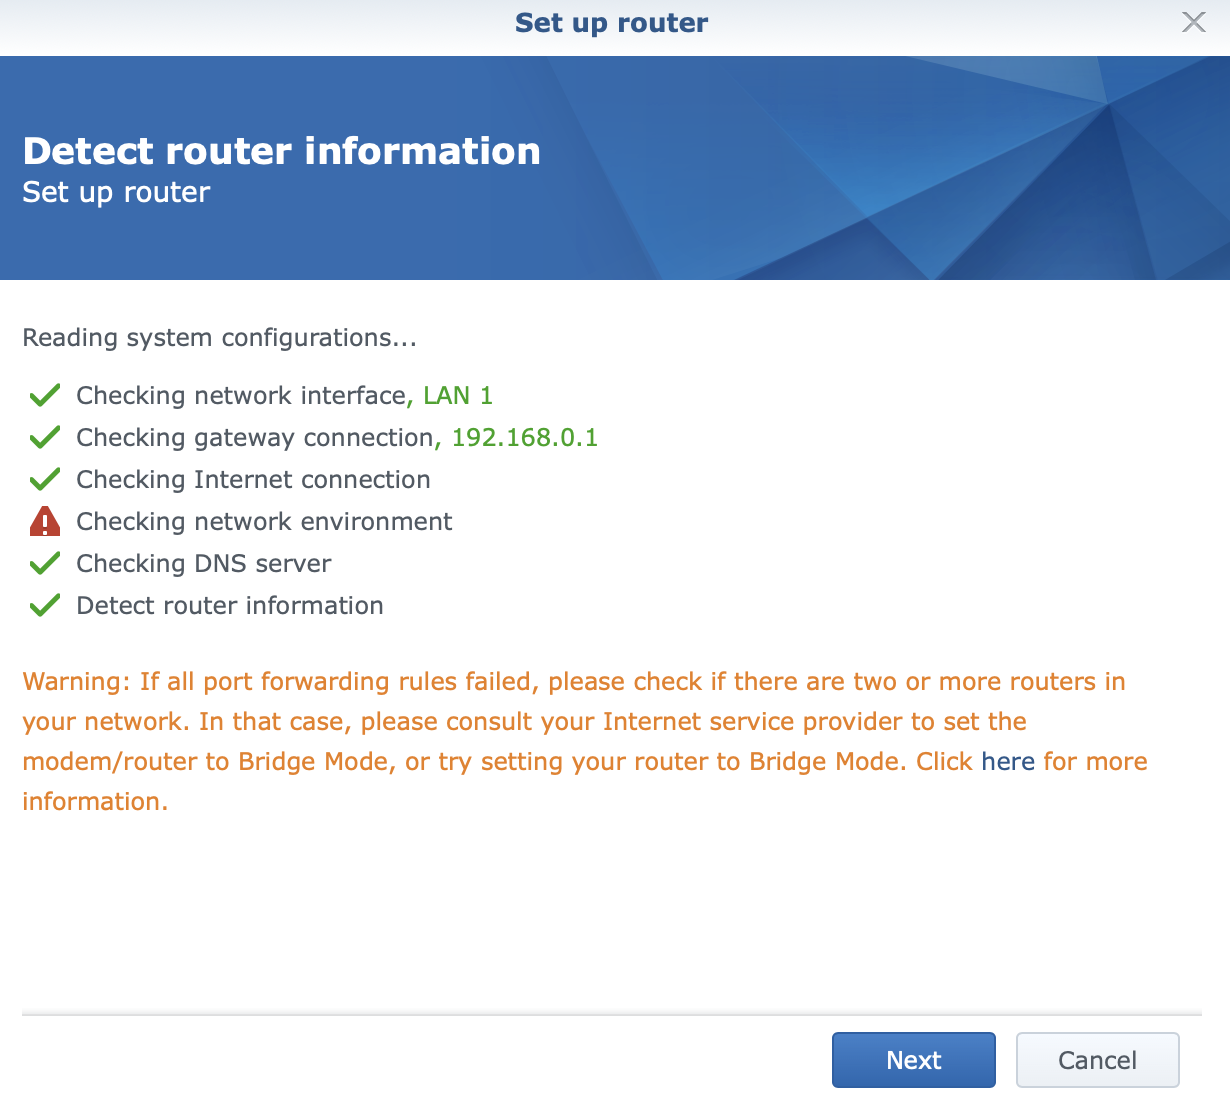Click the Checking network environment text

[x=264, y=522]
